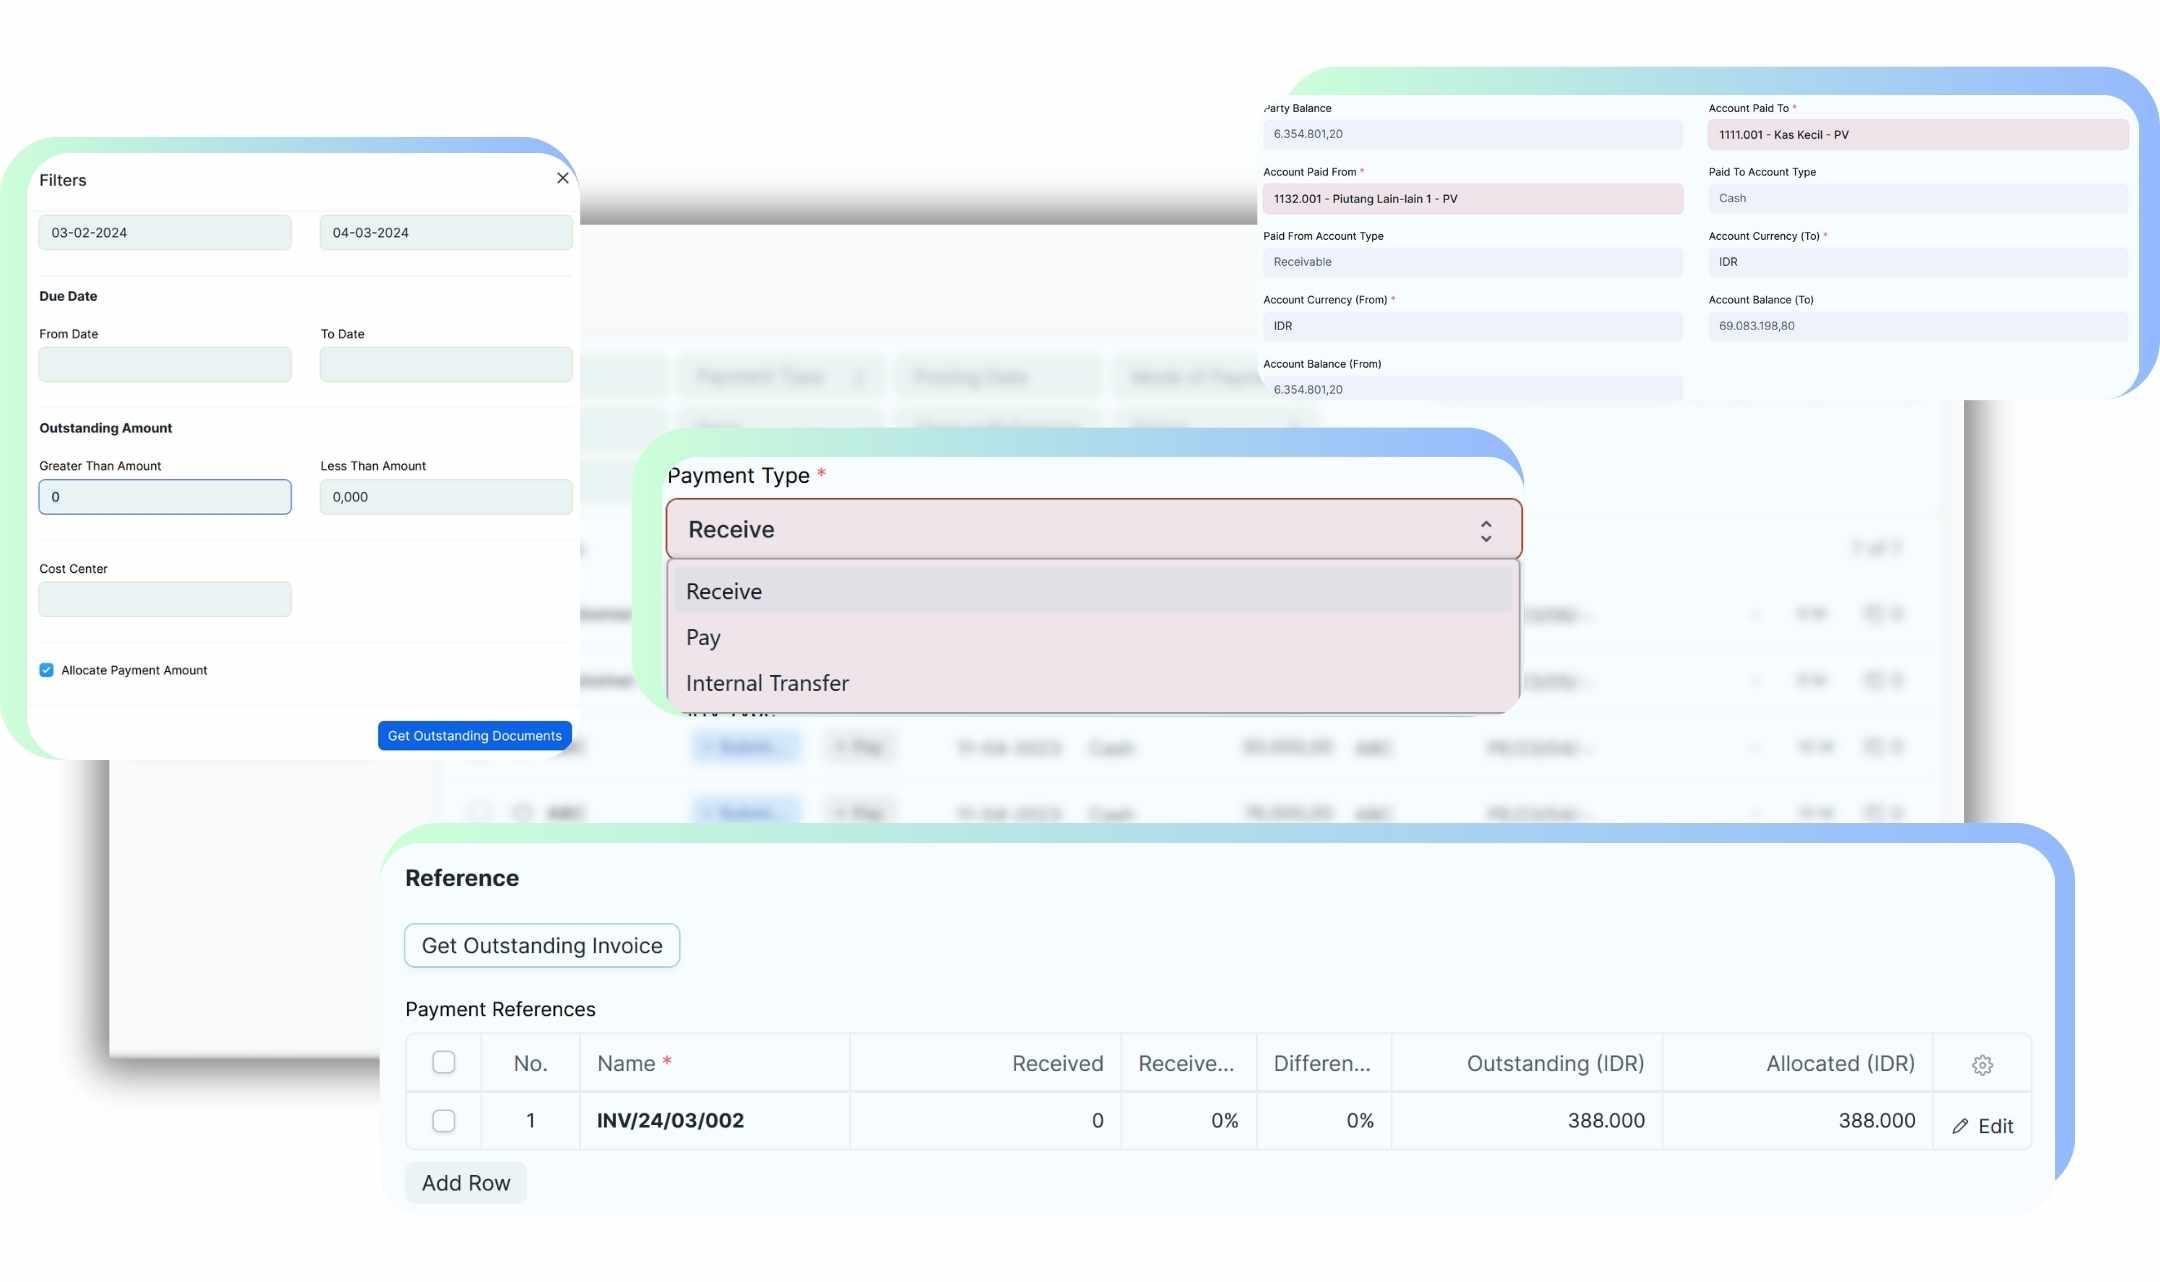The height and width of the screenshot is (1282, 2160).
Task: Click Edit pencil icon for INV/24/03/002 row
Action: coord(1961,1127)
